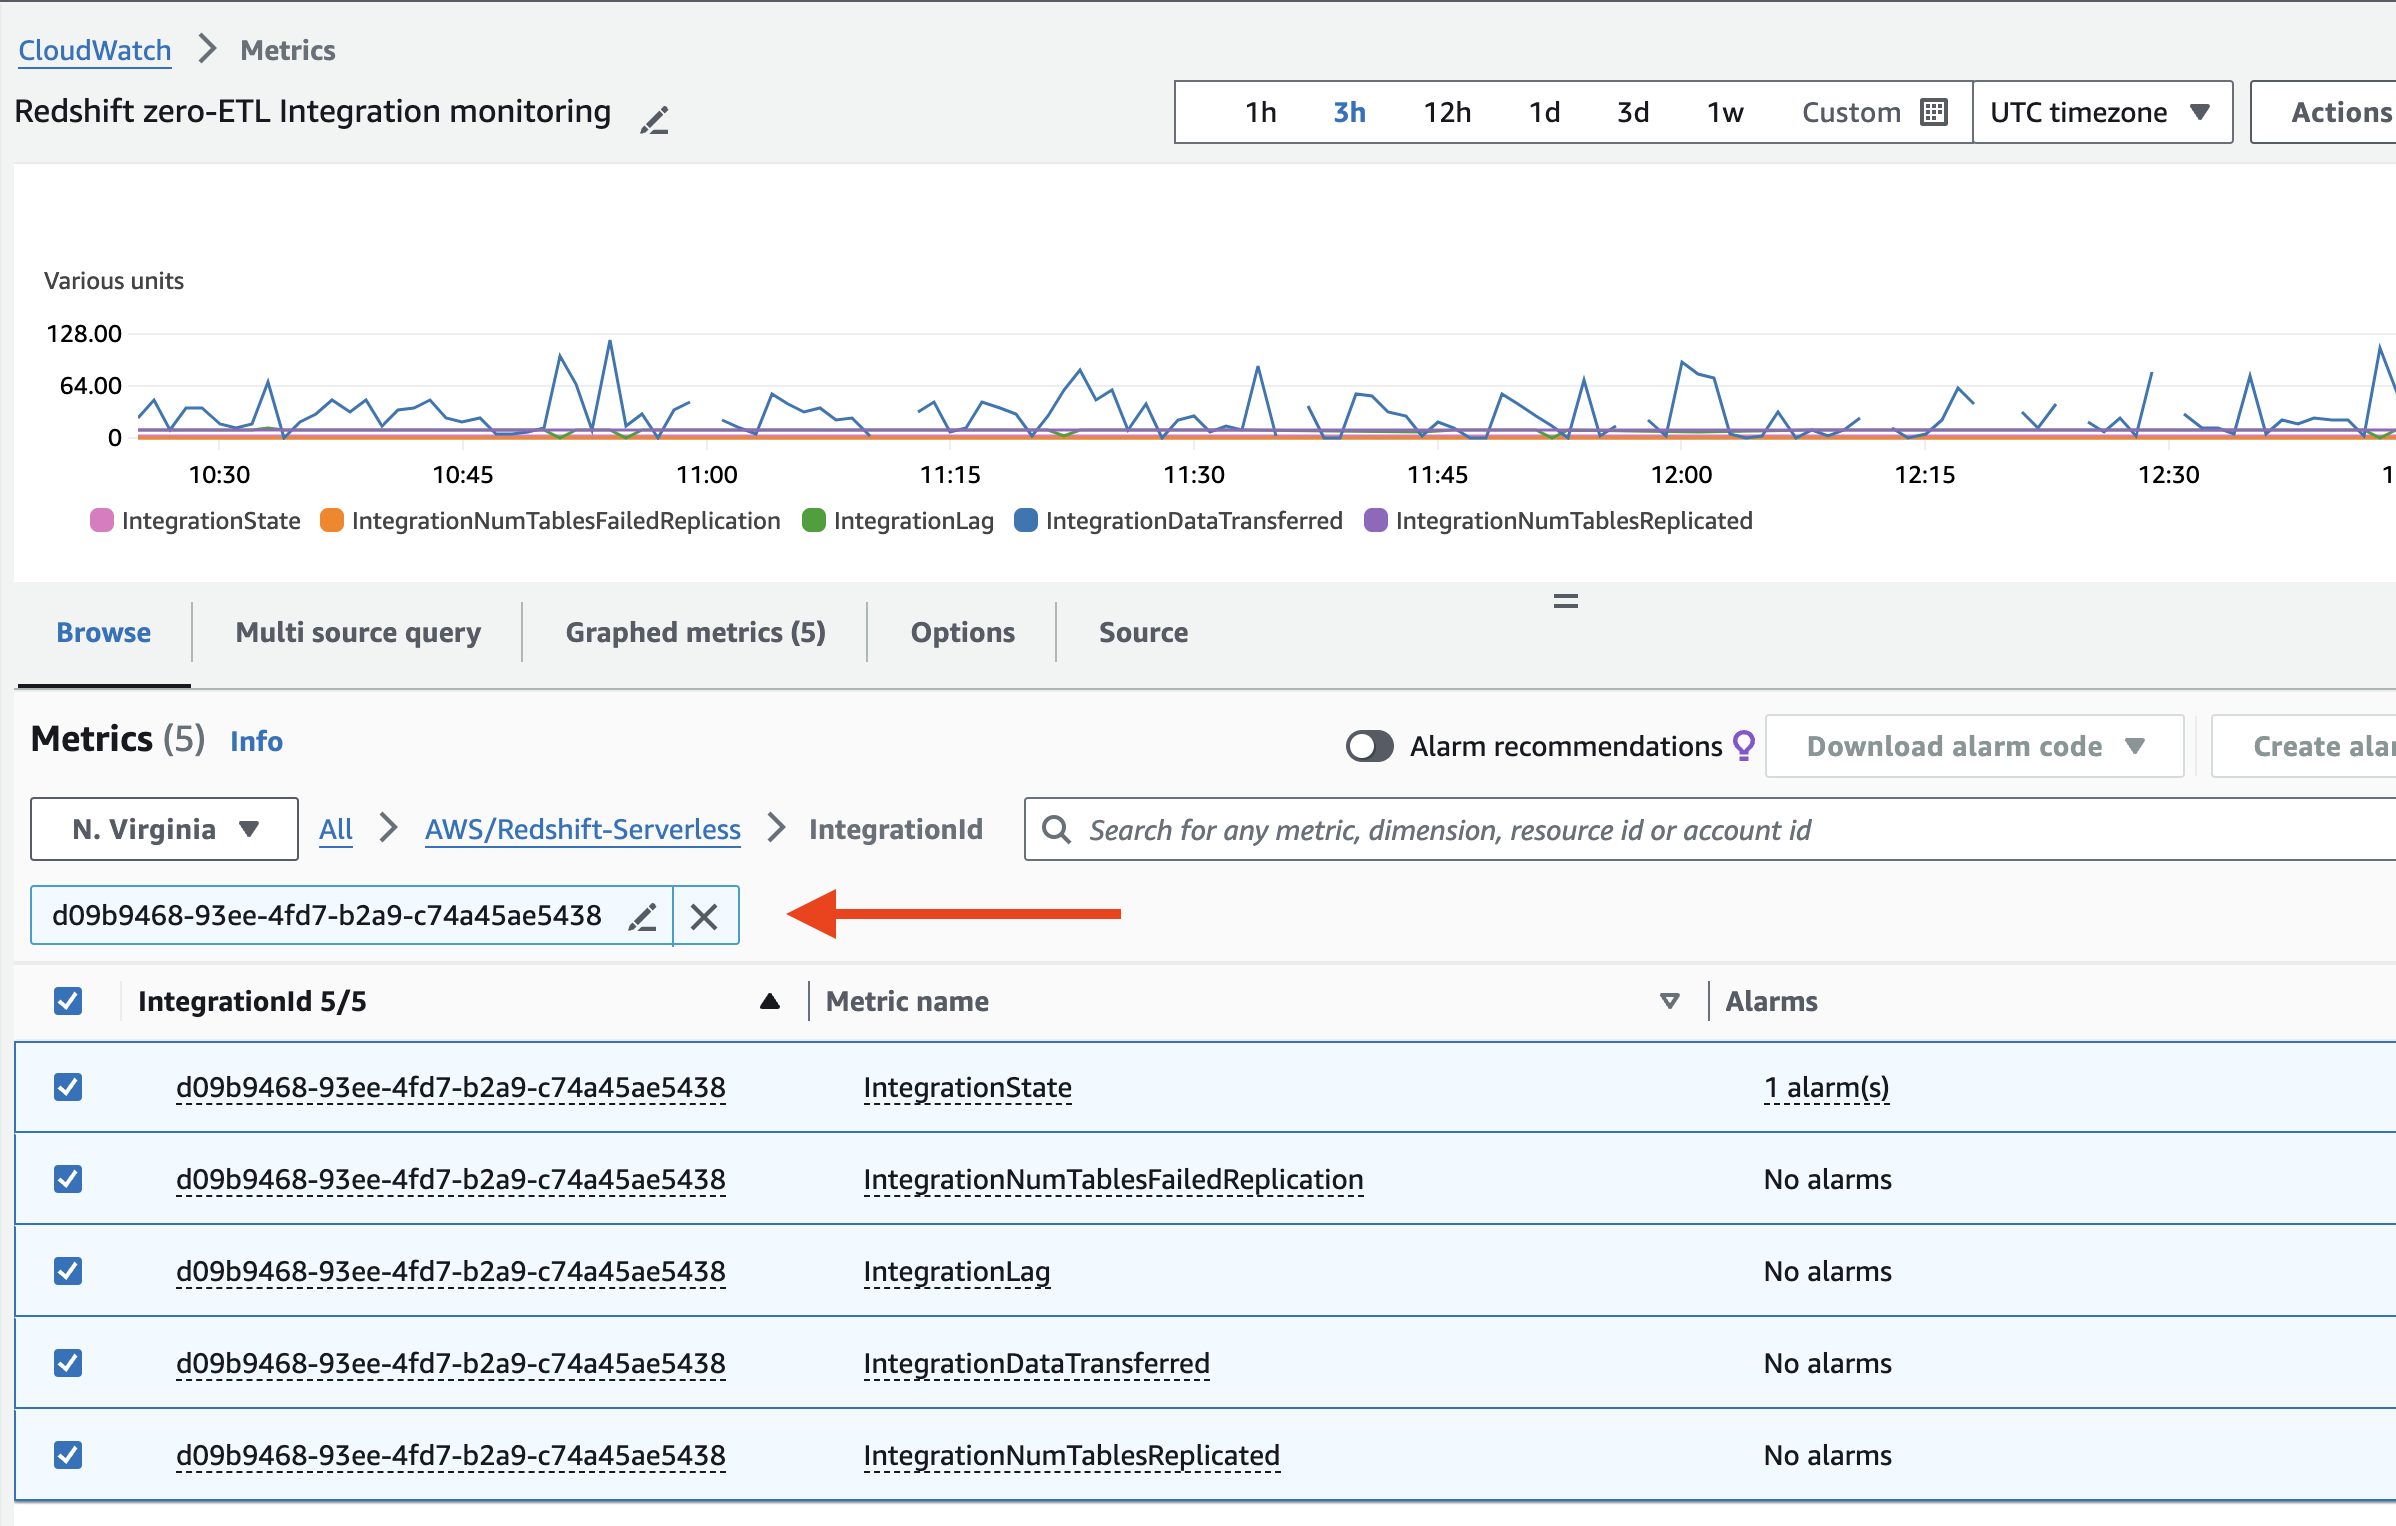Screen dimensions: 2396x1526
Task: Open the N. Virginia region dropdown
Action: click(x=163, y=828)
